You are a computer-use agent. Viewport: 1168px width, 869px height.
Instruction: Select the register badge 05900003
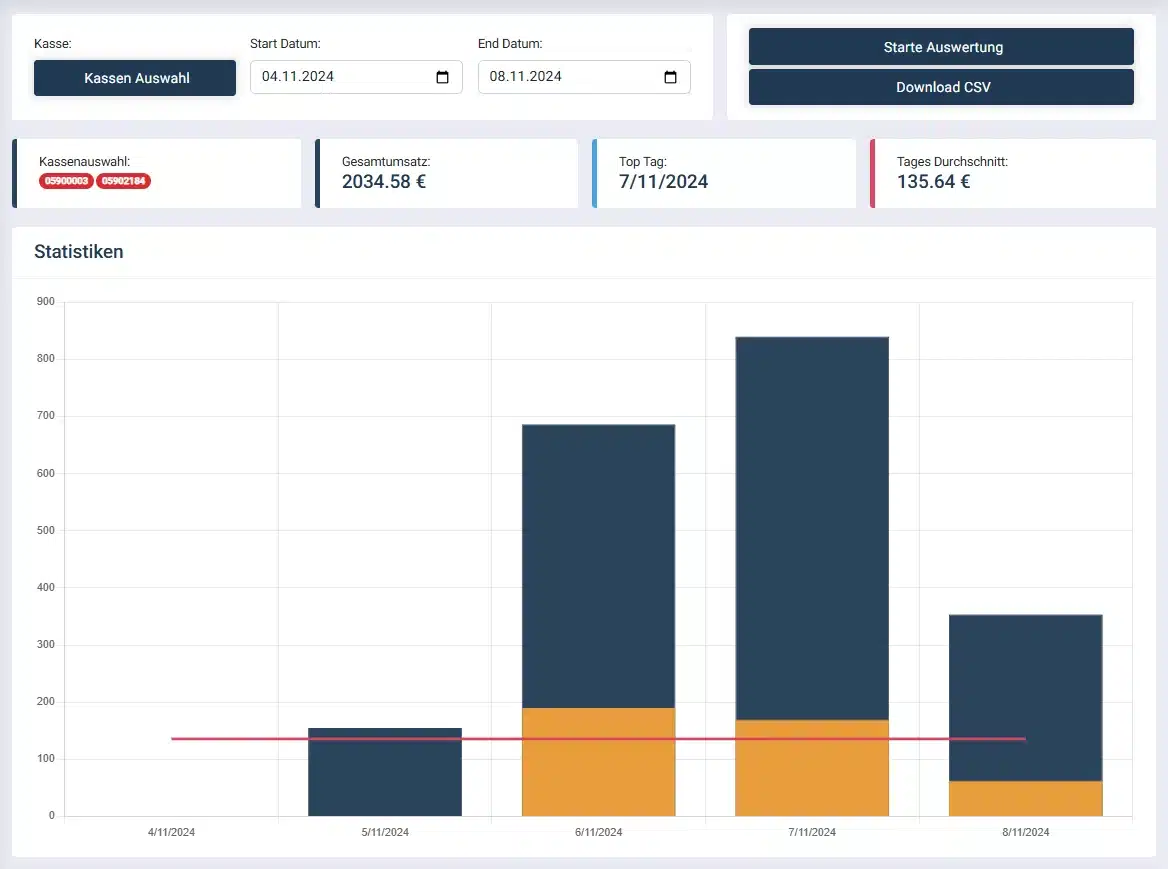66,181
